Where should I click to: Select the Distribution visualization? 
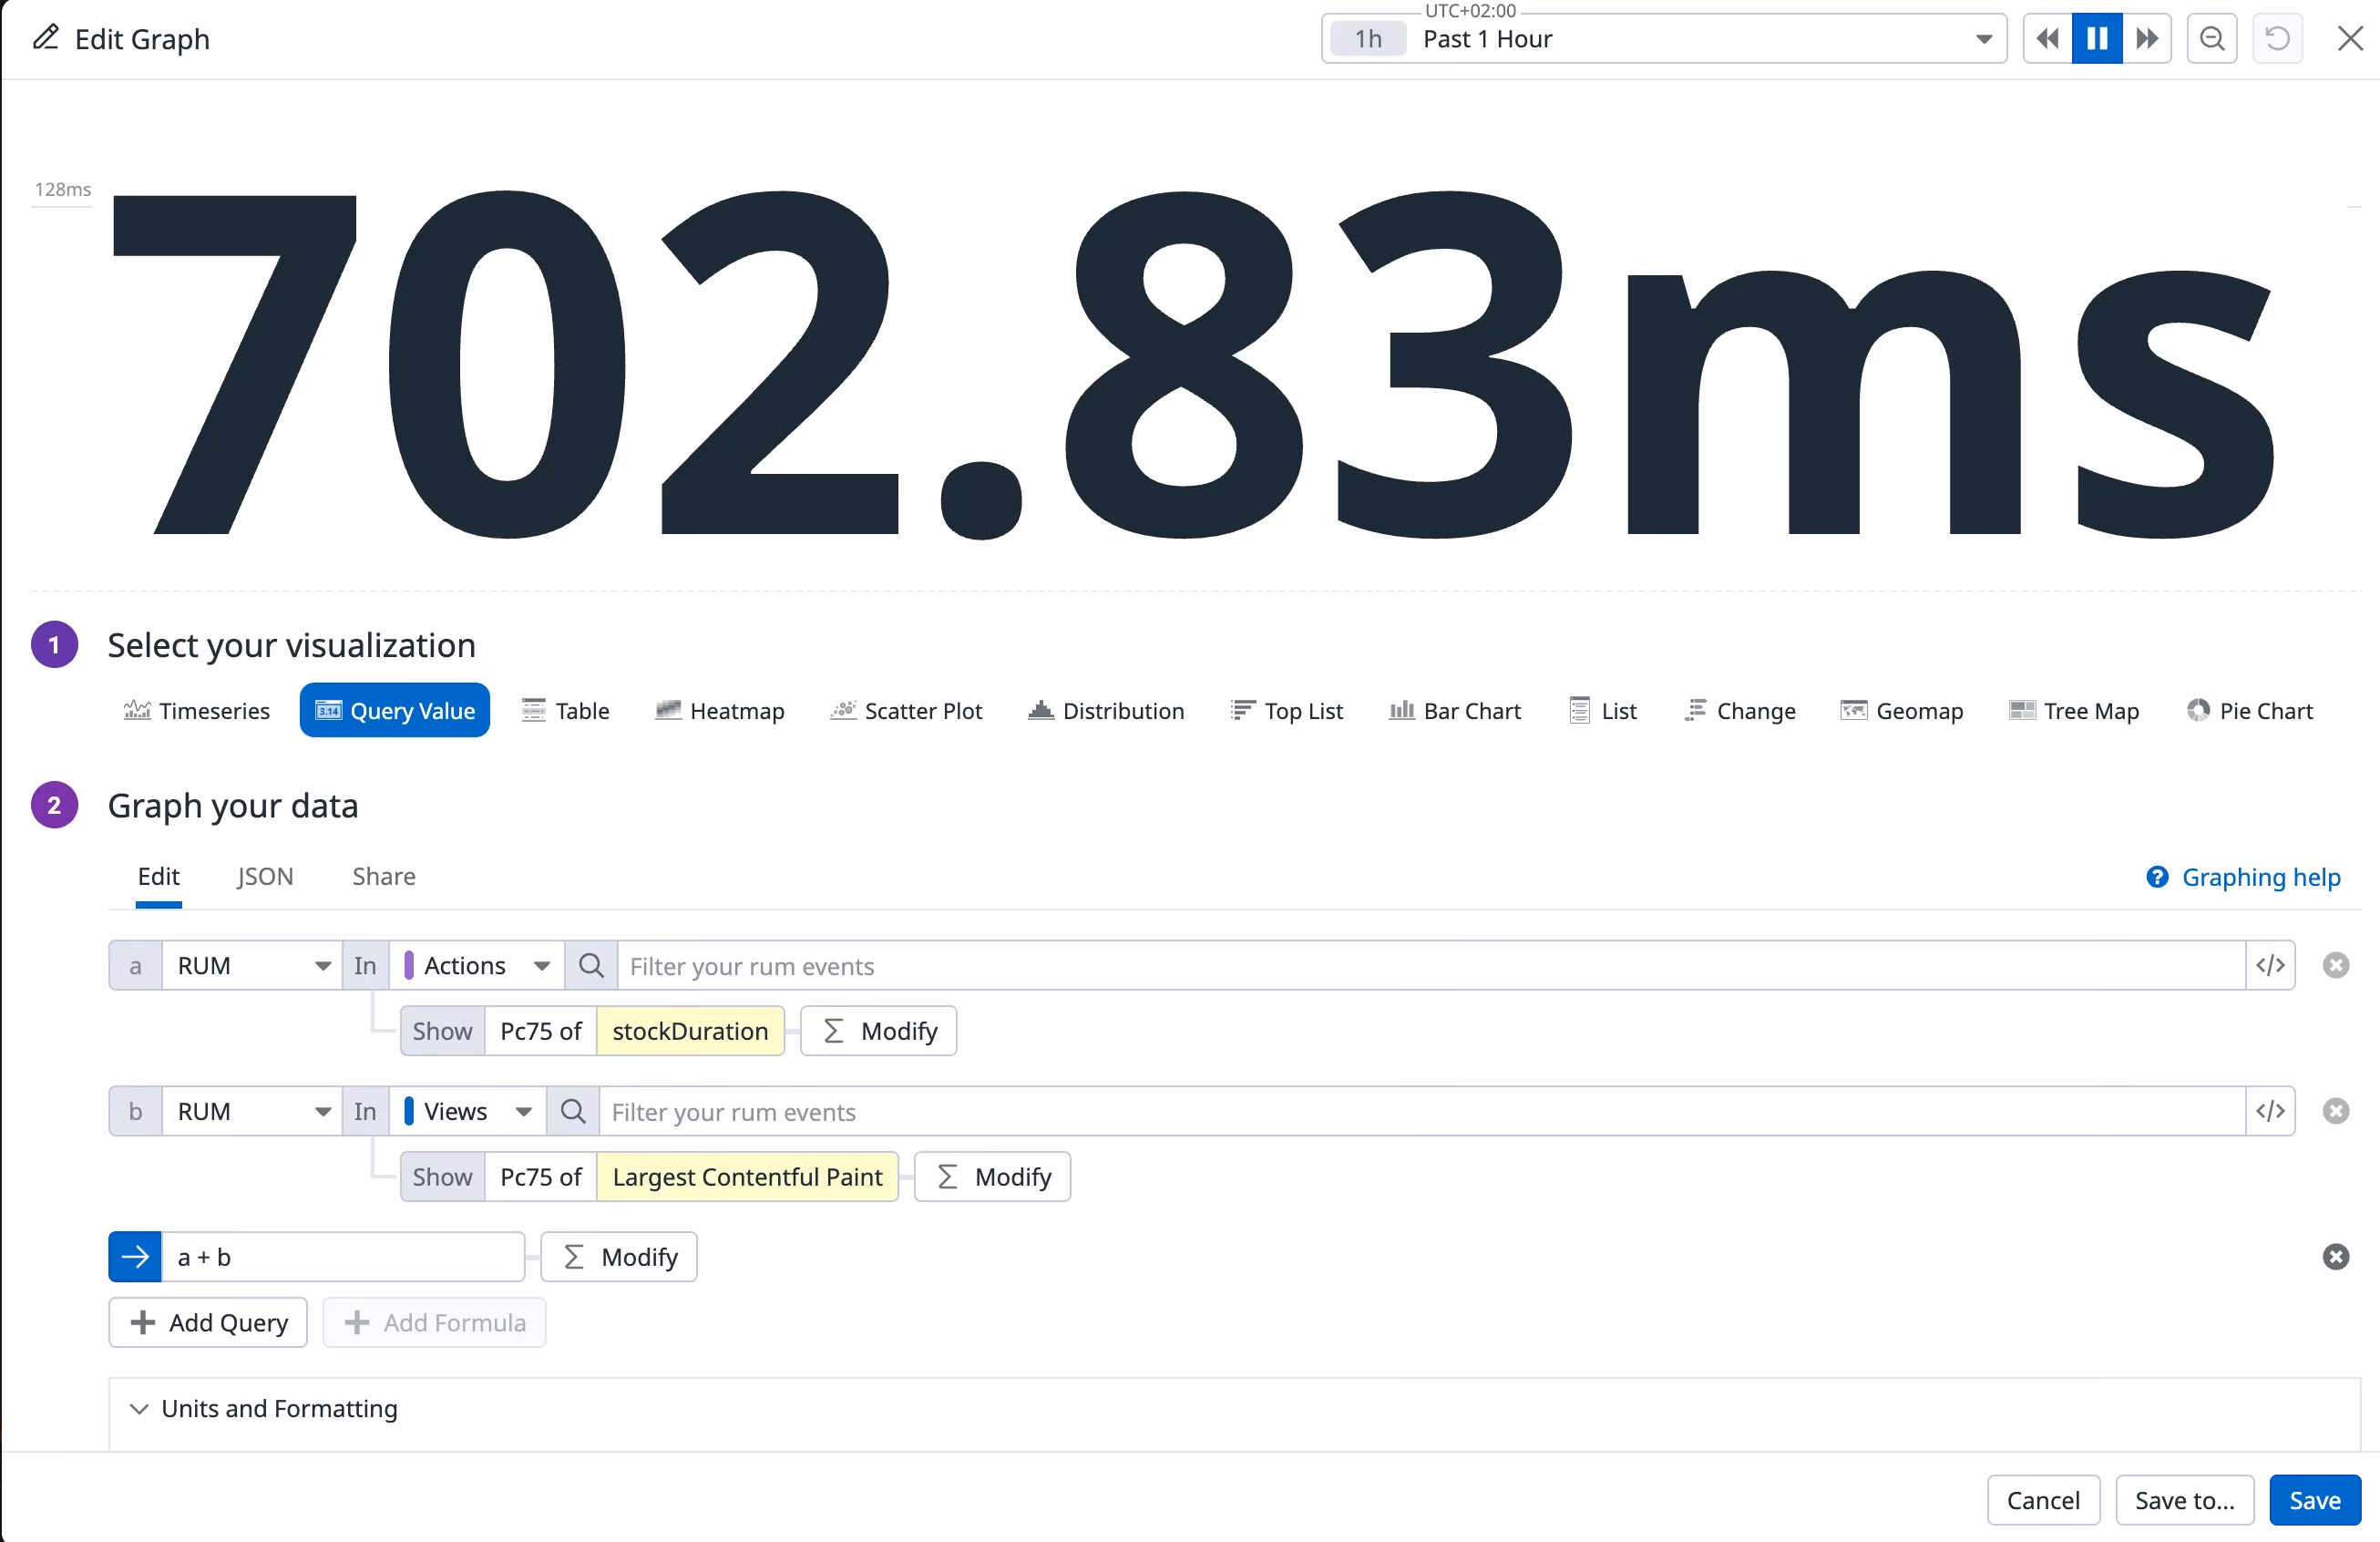pos(1106,710)
